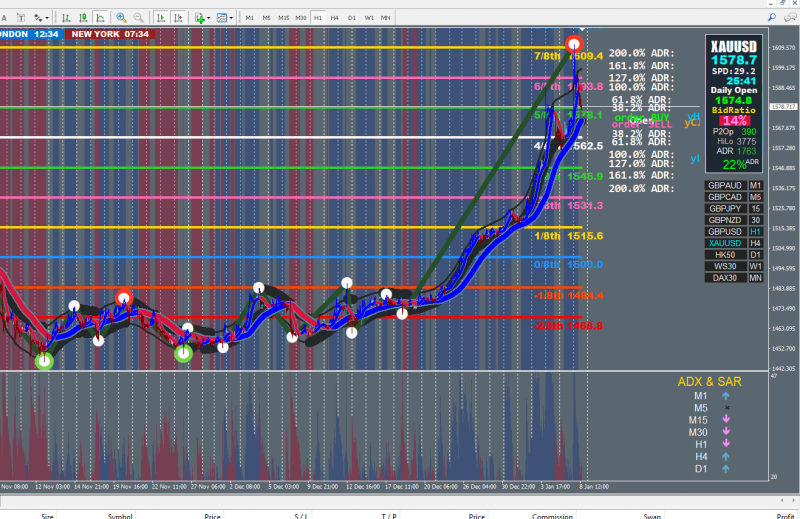Click the horizontal scrollbar right arrow
800x519 pixels.
(794, 501)
